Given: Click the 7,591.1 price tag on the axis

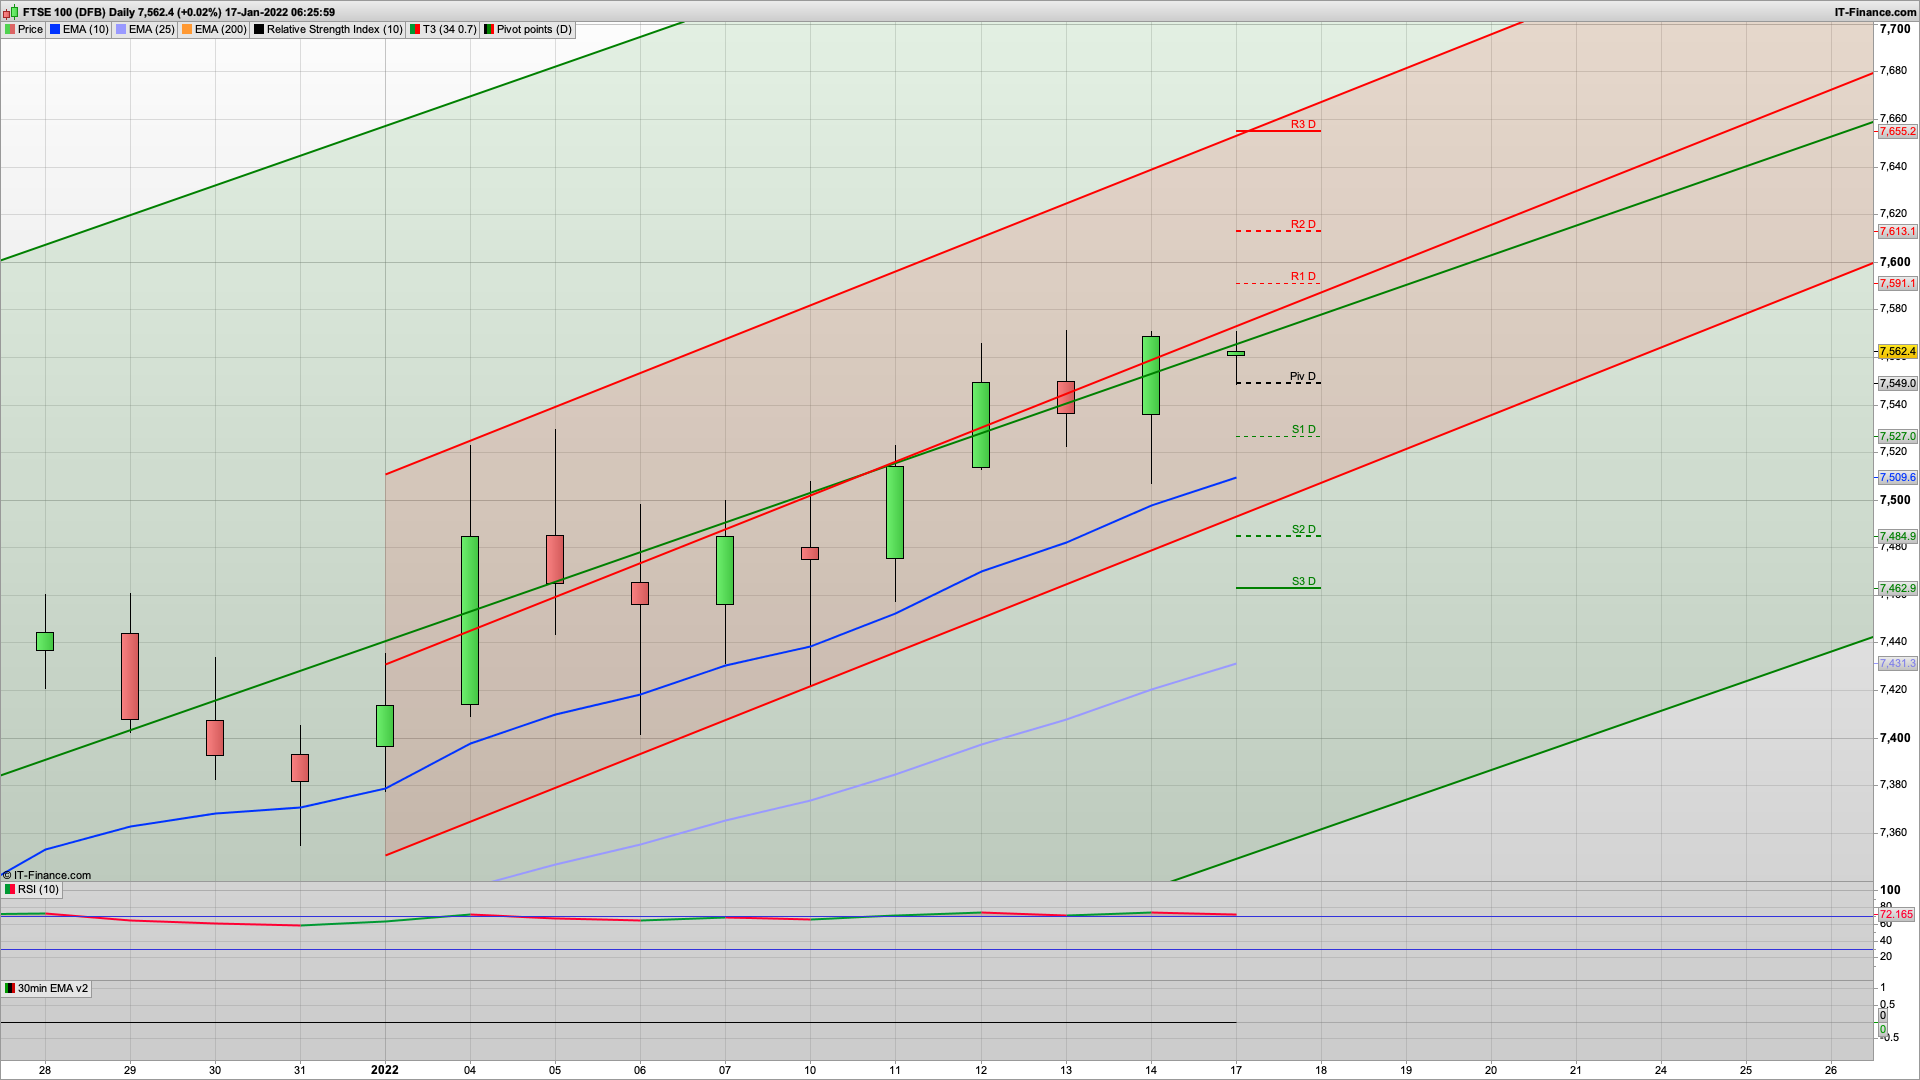Looking at the screenshot, I should click(1897, 283).
